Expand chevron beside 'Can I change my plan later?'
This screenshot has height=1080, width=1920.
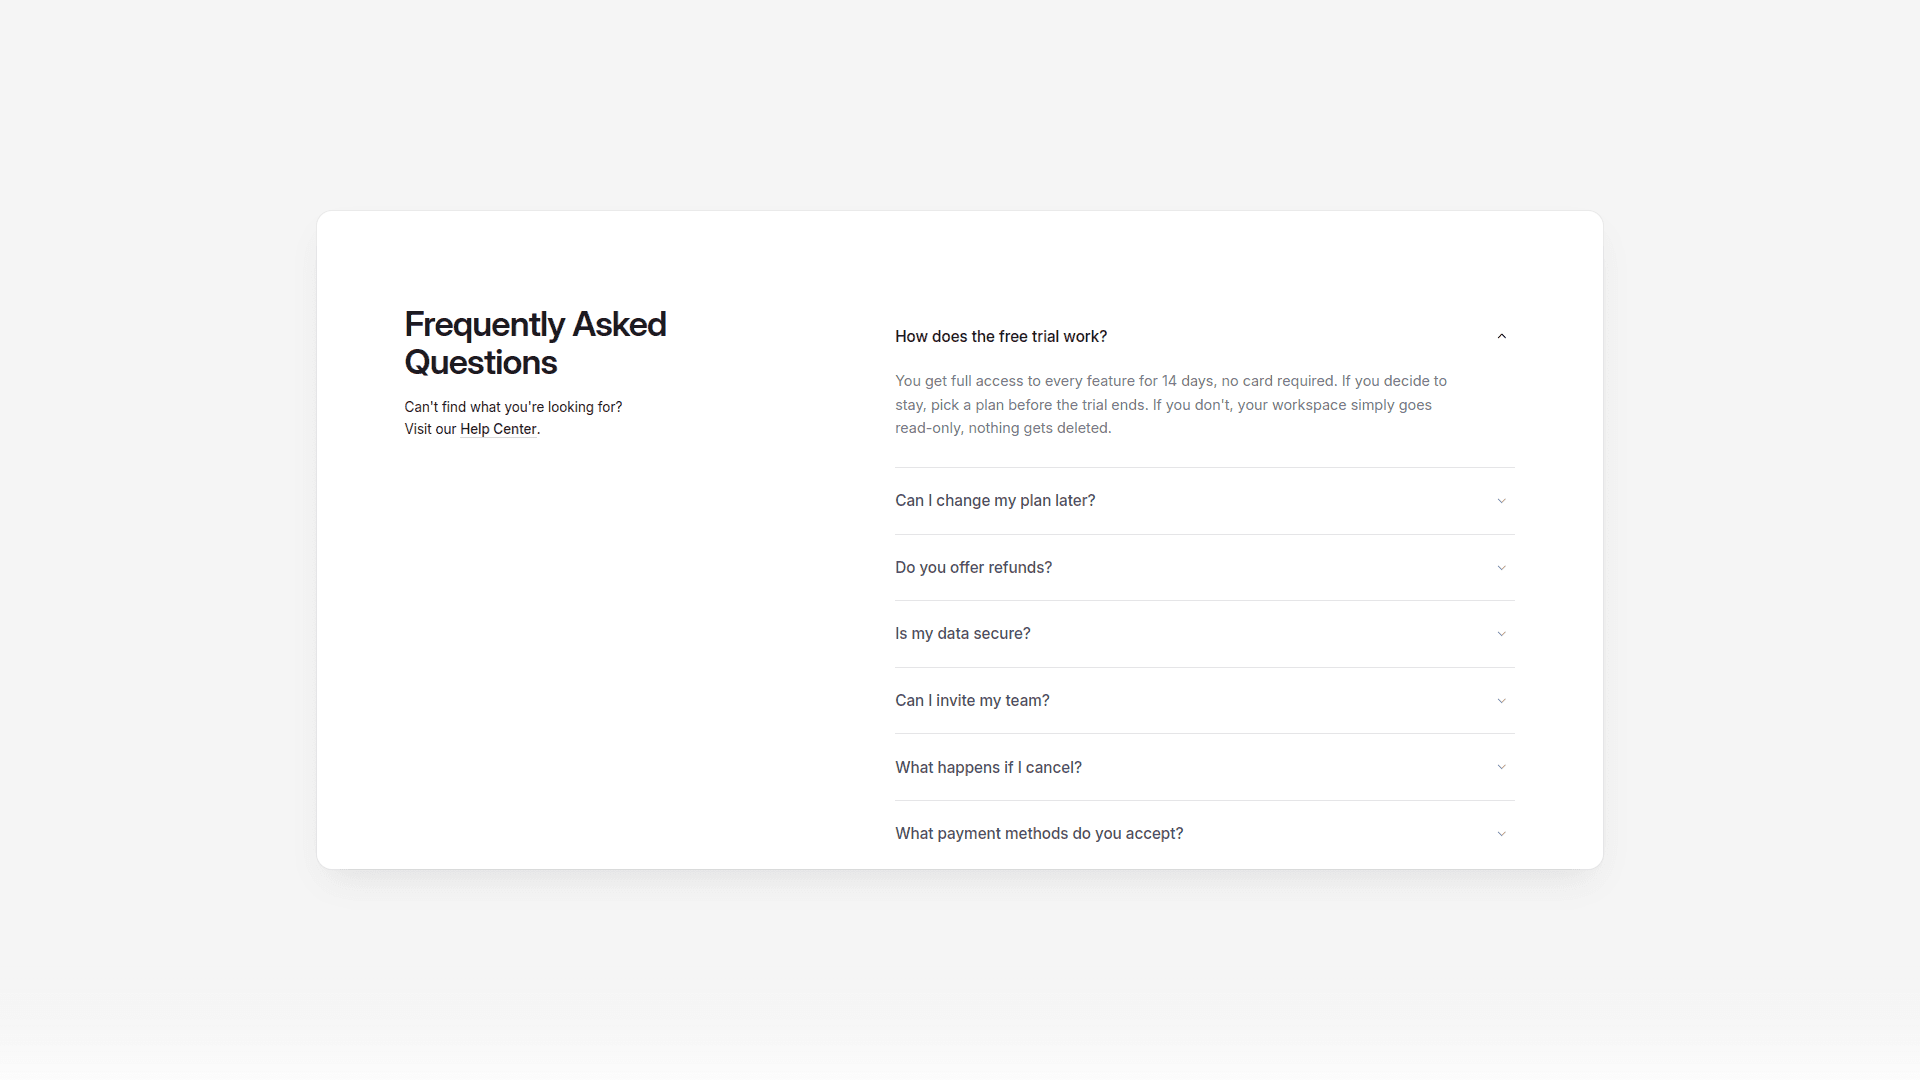pos(1501,501)
